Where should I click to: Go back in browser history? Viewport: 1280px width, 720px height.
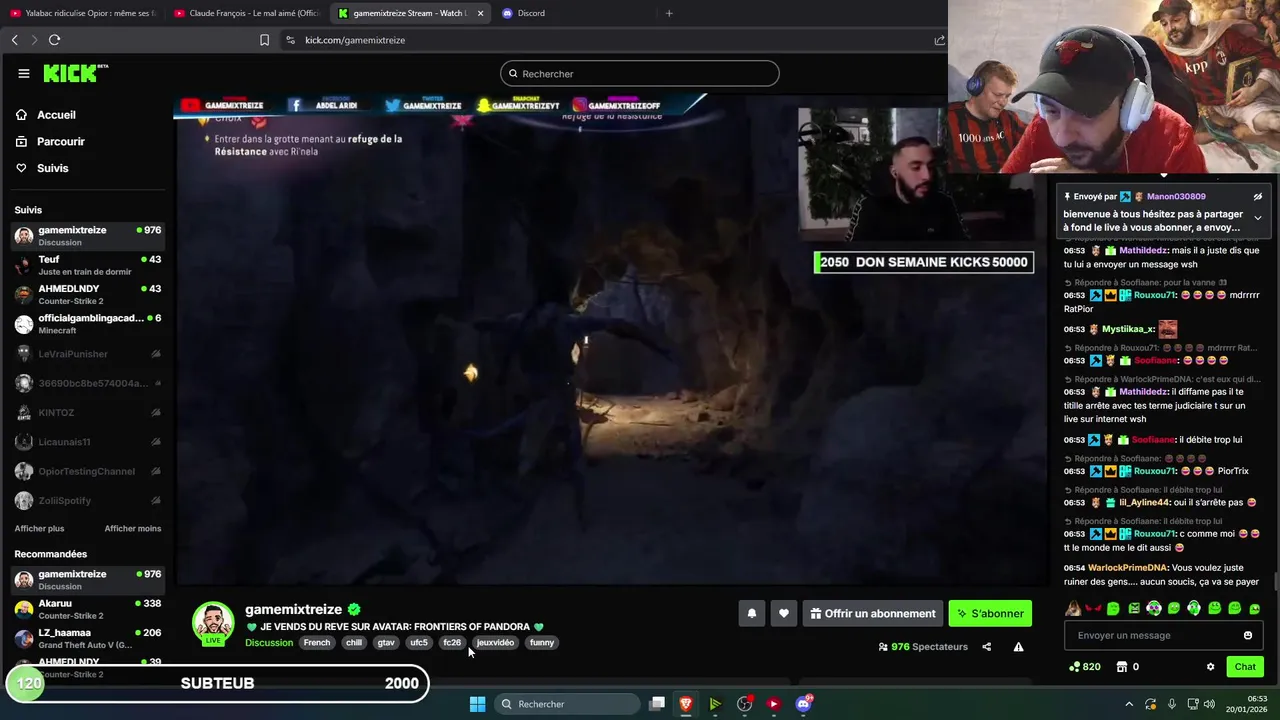click(14, 40)
